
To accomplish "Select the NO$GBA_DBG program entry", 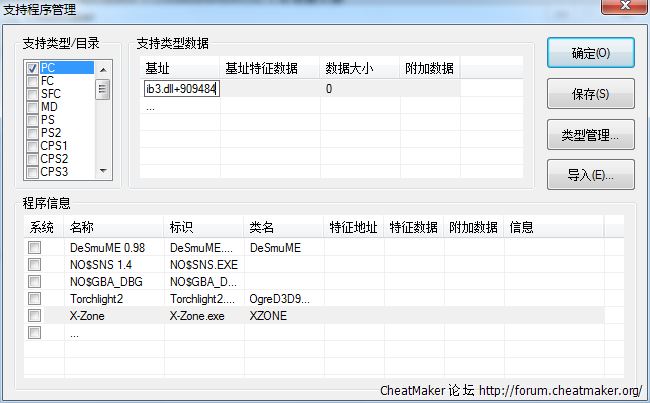I will click(x=108, y=281).
